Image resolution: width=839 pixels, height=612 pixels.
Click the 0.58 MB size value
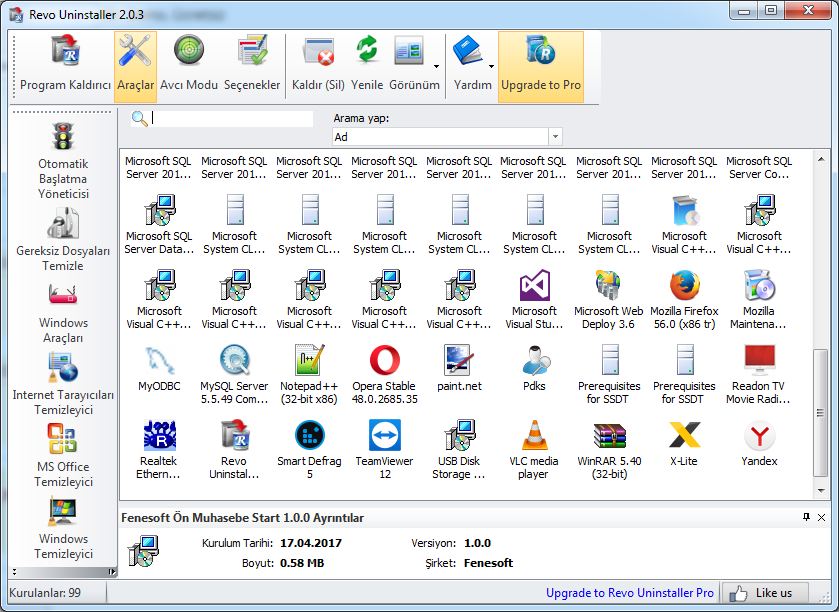click(x=302, y=563)
